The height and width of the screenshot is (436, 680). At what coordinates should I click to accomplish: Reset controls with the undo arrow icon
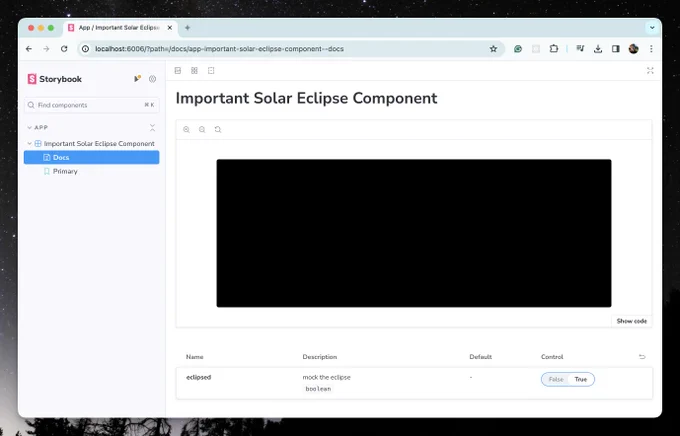tap(642, 357)
